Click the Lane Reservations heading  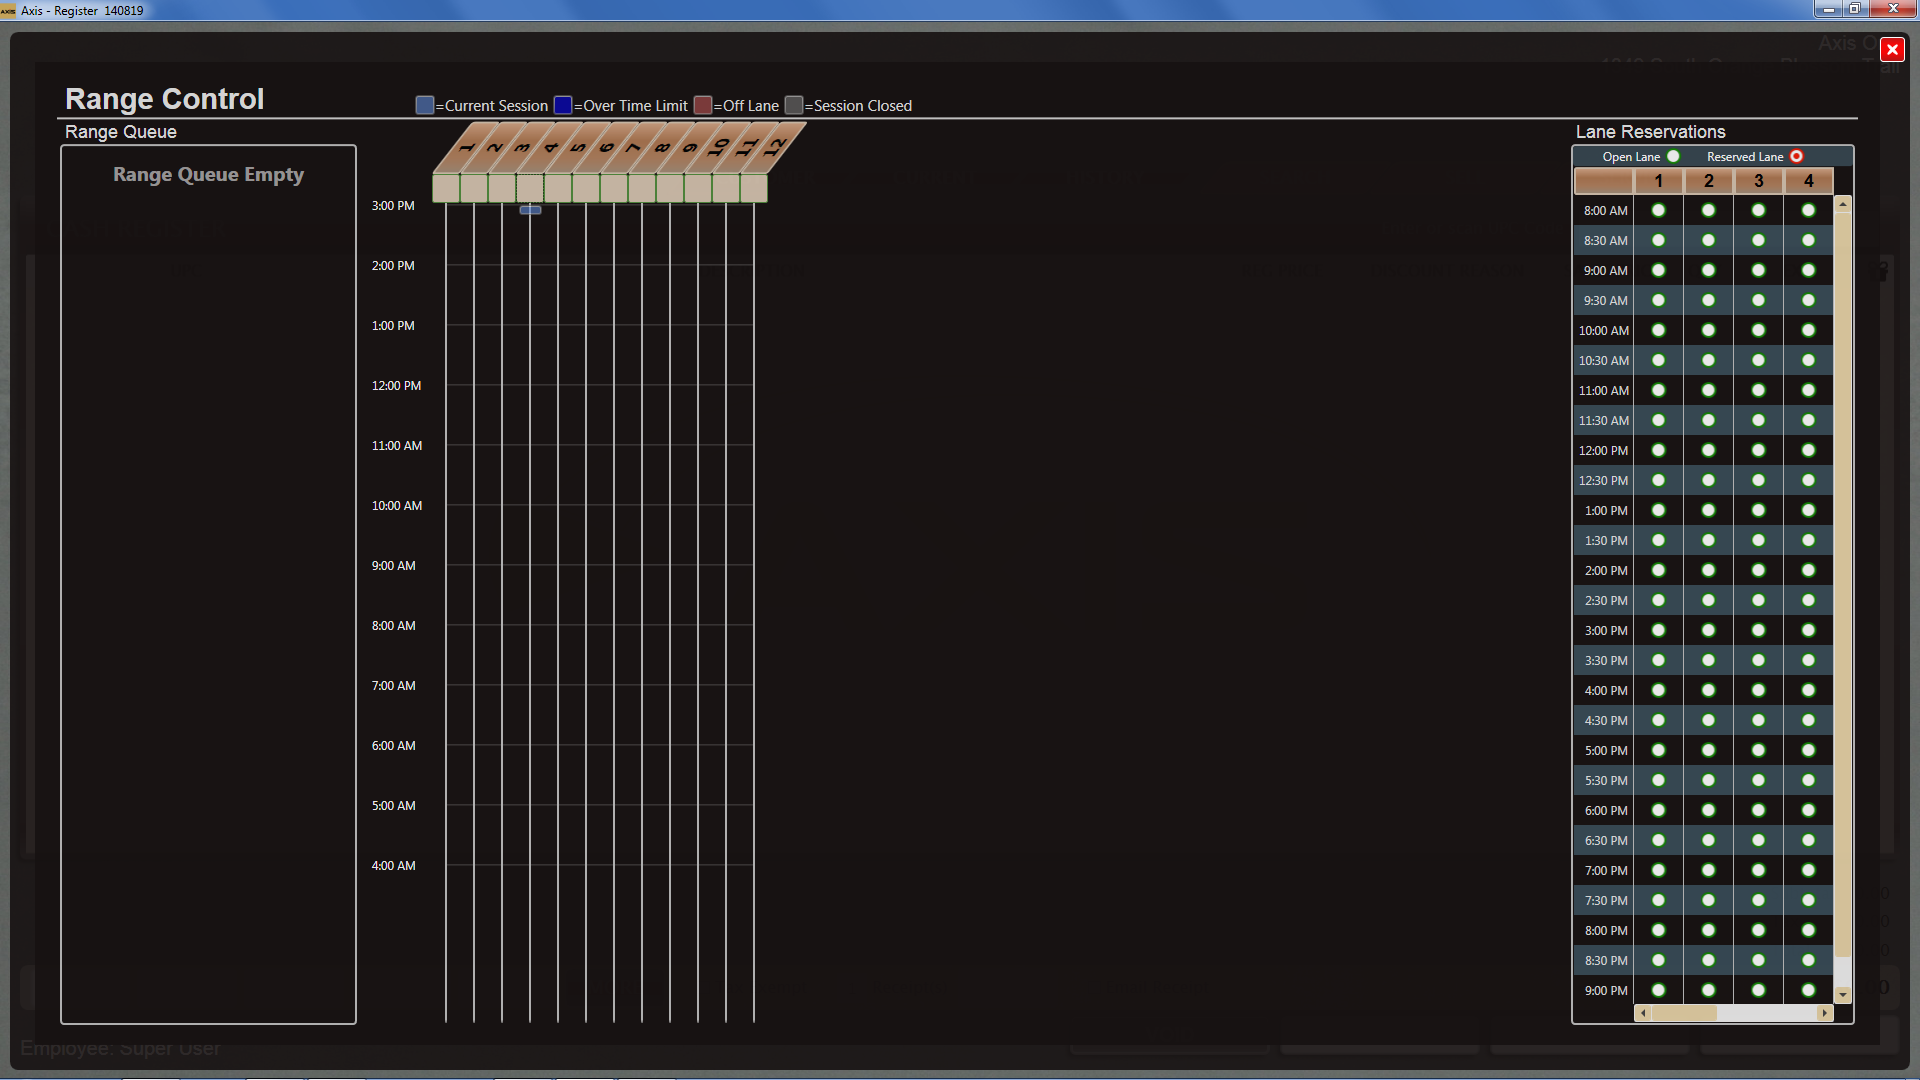1651,132
